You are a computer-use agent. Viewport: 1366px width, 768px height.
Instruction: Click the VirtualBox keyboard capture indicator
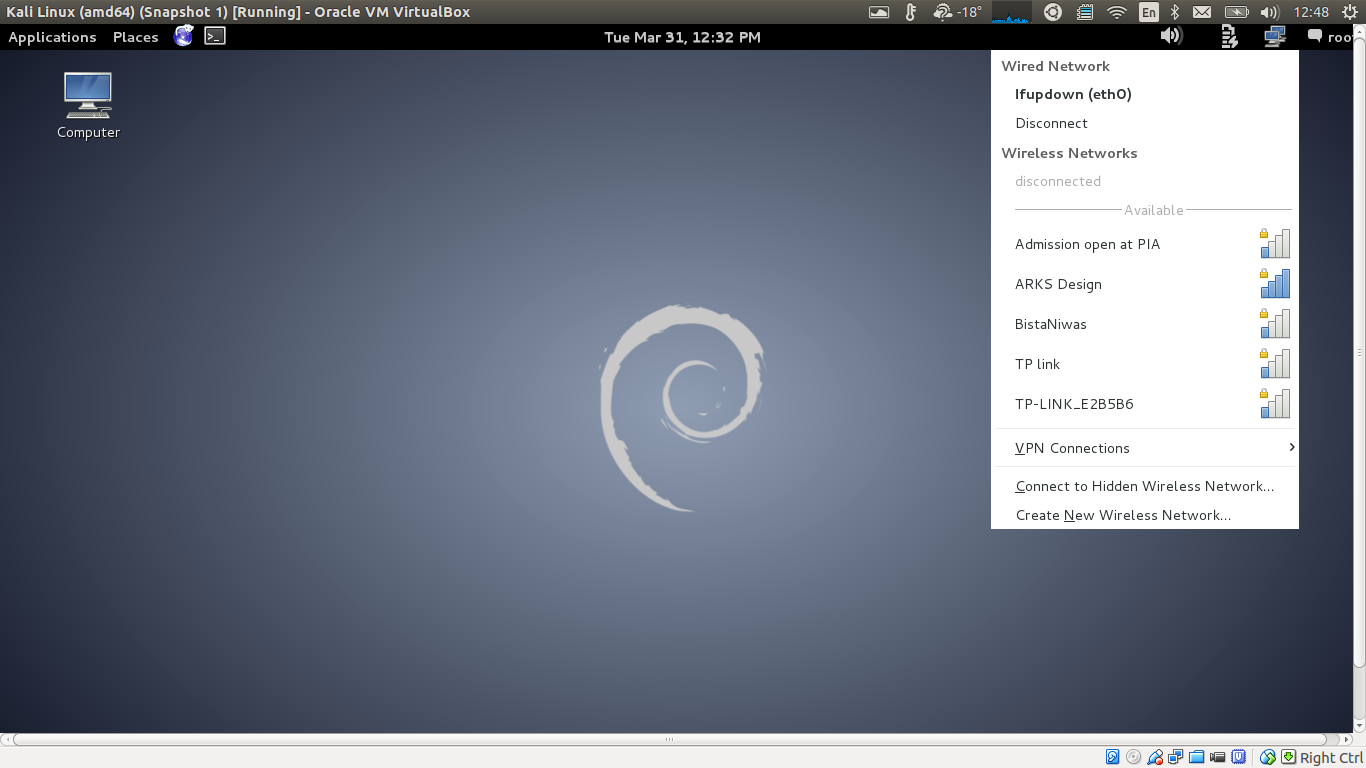(x=1289, y=757)
